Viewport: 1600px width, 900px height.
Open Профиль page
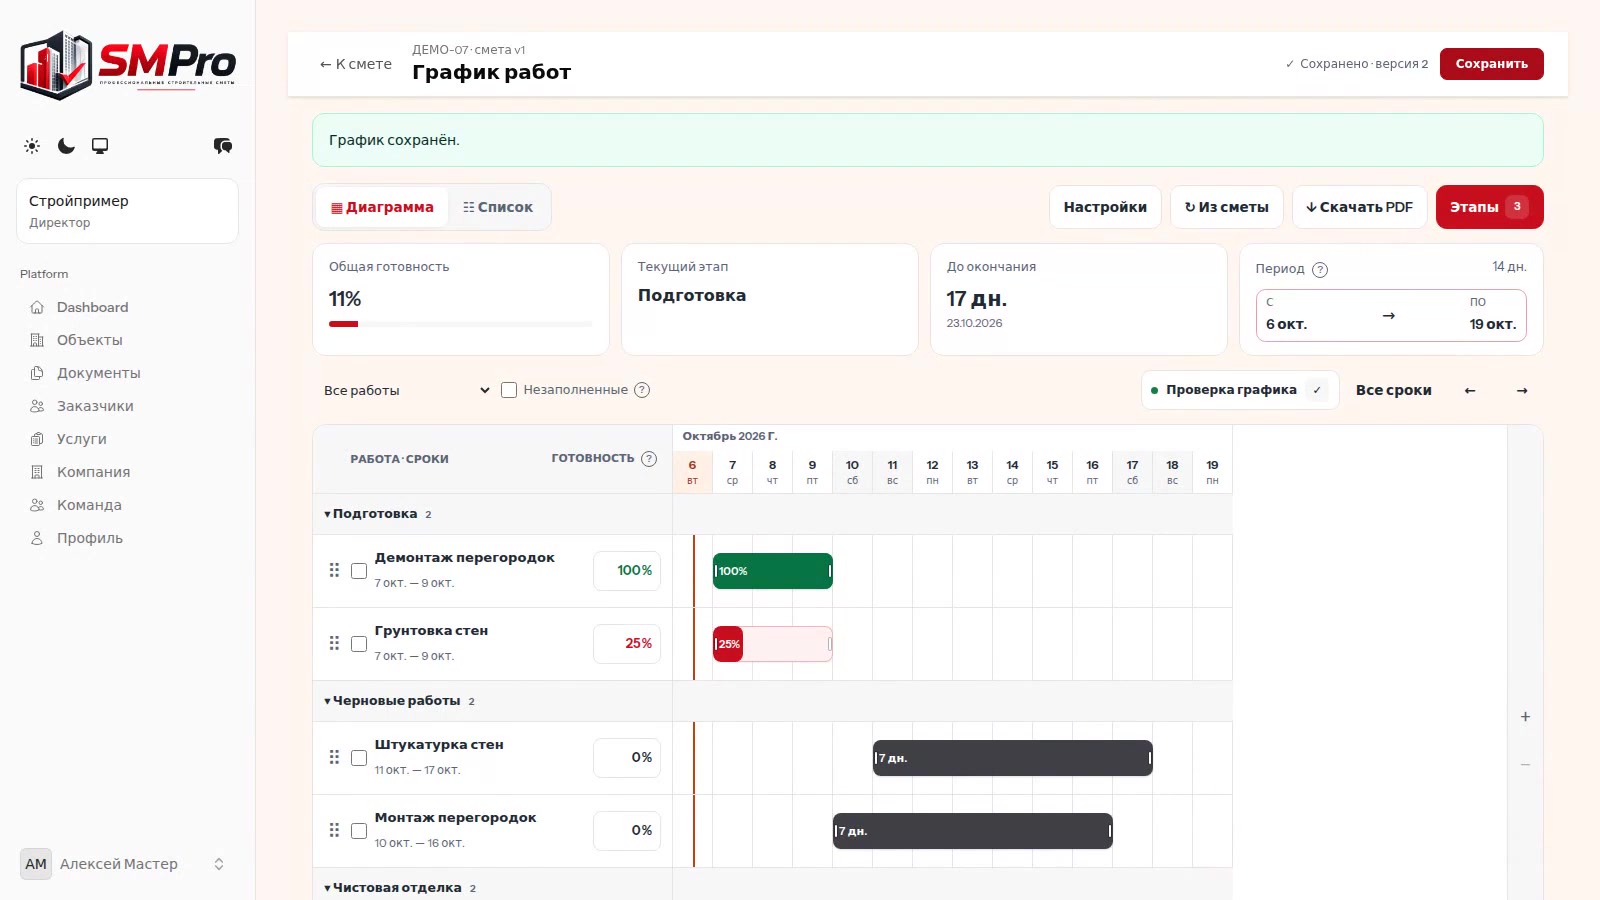click(x=89, y=538)
